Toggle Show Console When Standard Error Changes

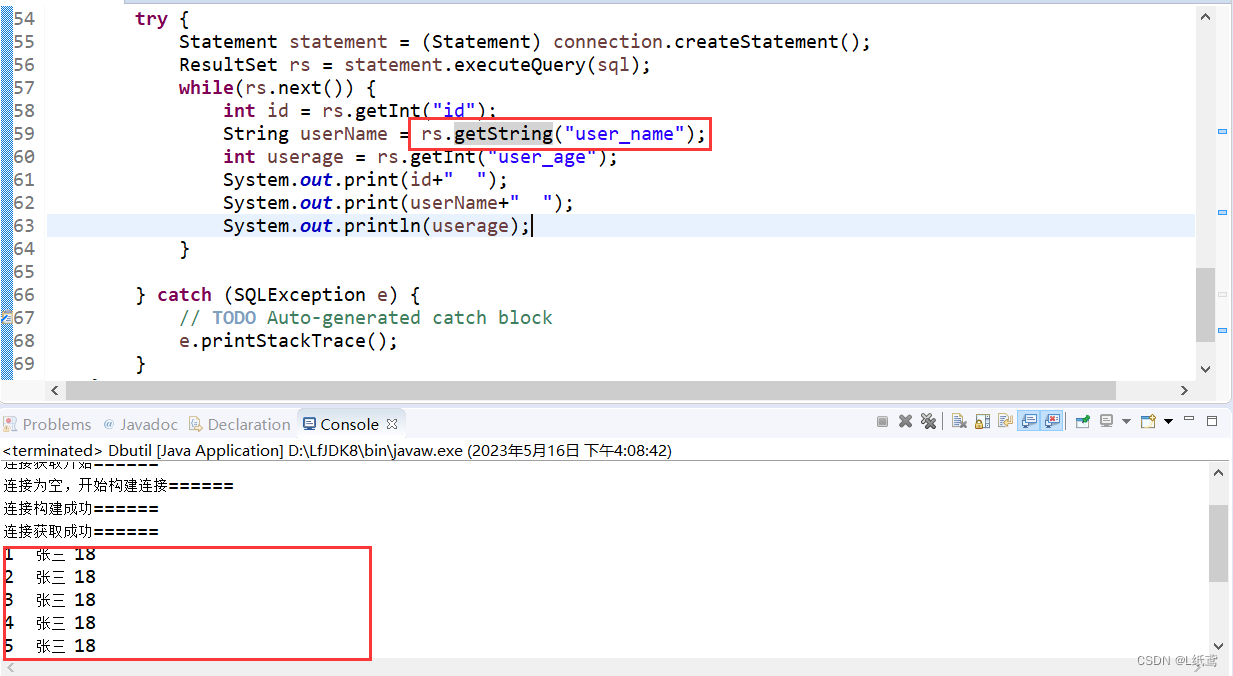click(1051, 421)
